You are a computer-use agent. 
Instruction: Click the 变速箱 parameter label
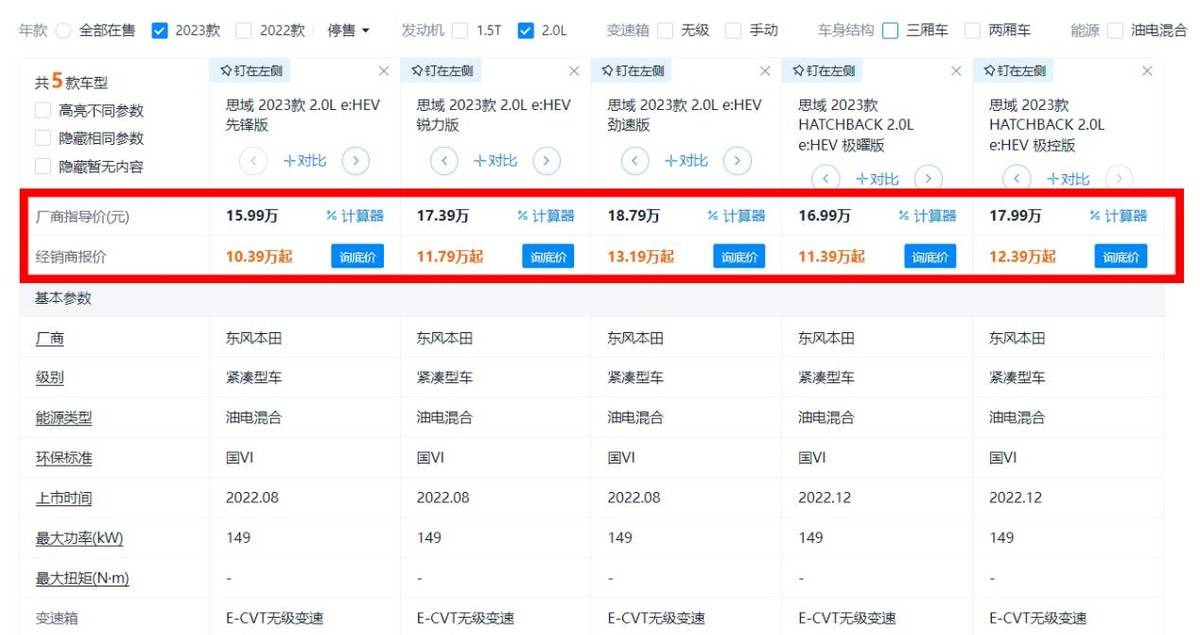coord(56,618)
